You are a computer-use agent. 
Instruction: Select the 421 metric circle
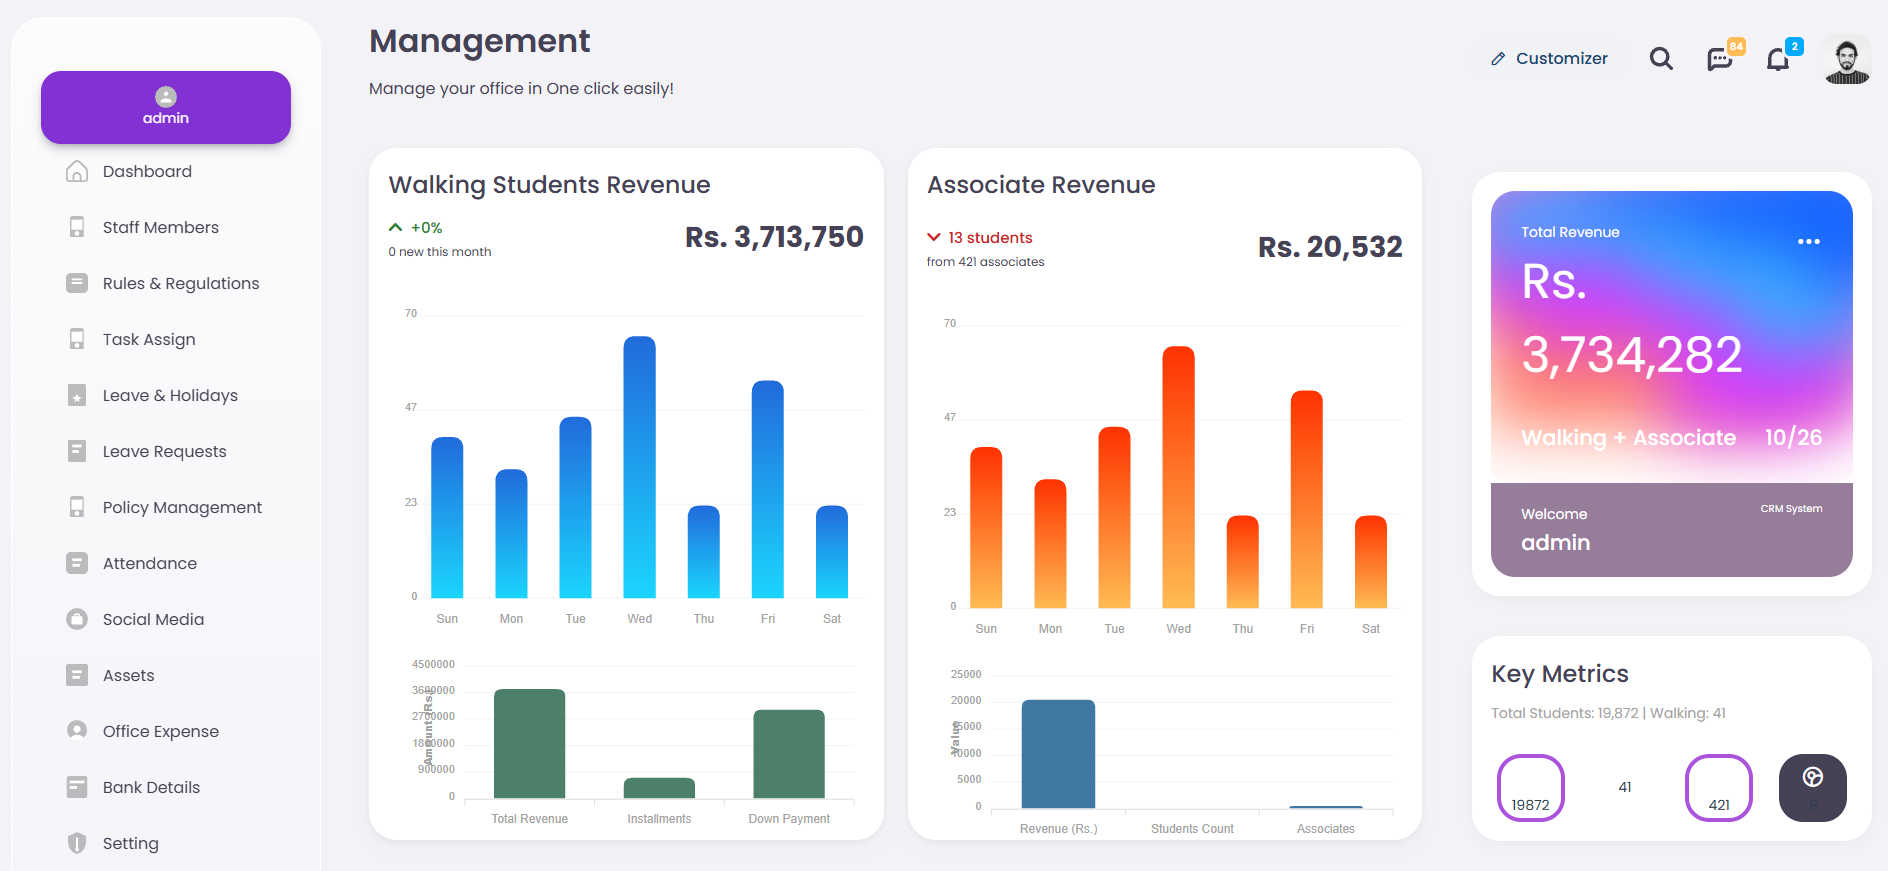(1719, 788)
